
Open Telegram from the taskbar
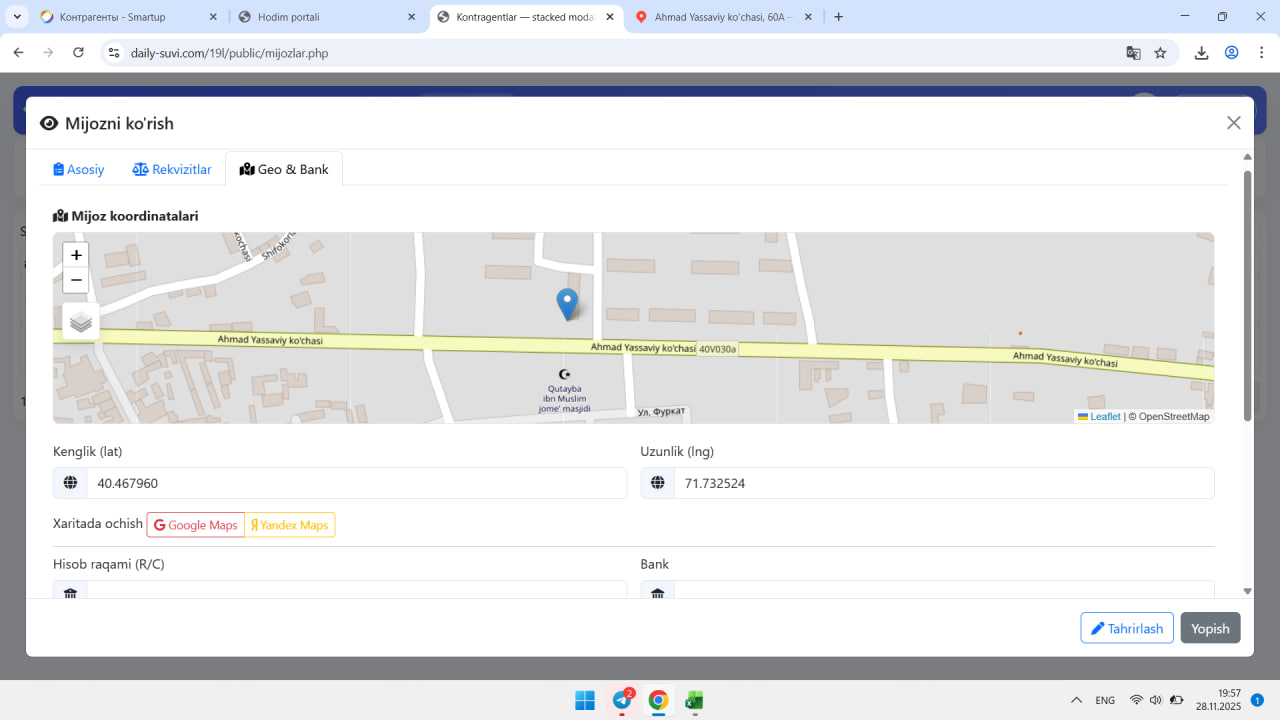622,700
